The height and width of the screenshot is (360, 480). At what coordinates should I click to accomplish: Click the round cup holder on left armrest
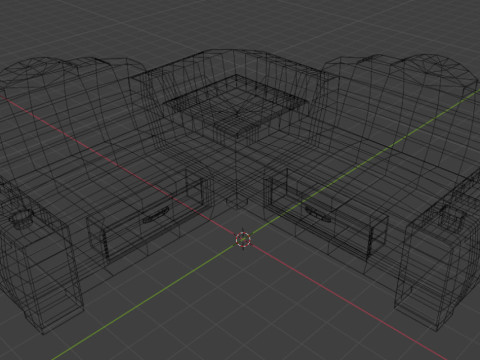(21, 219)
